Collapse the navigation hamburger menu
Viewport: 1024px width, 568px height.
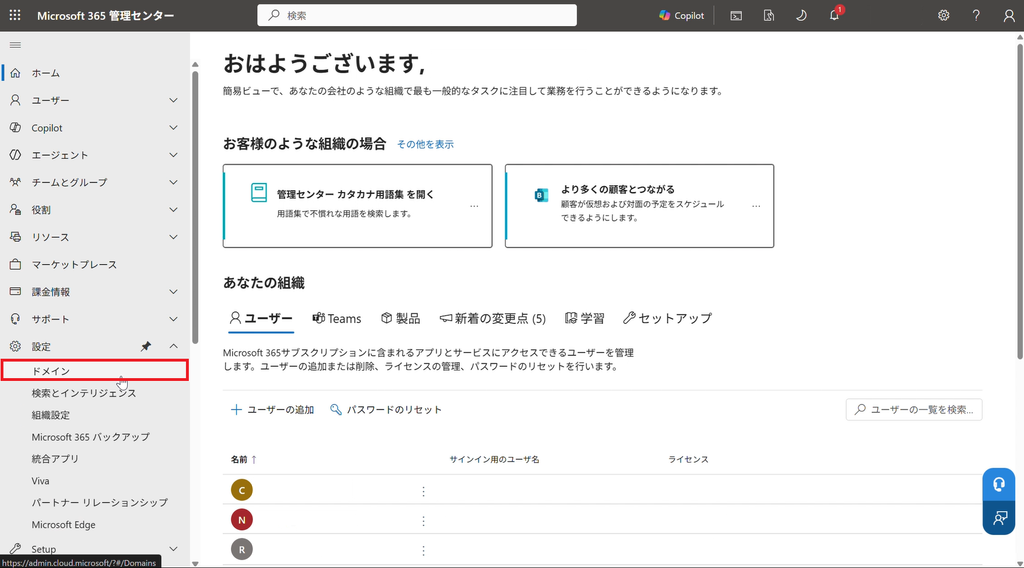pos(15,45)
